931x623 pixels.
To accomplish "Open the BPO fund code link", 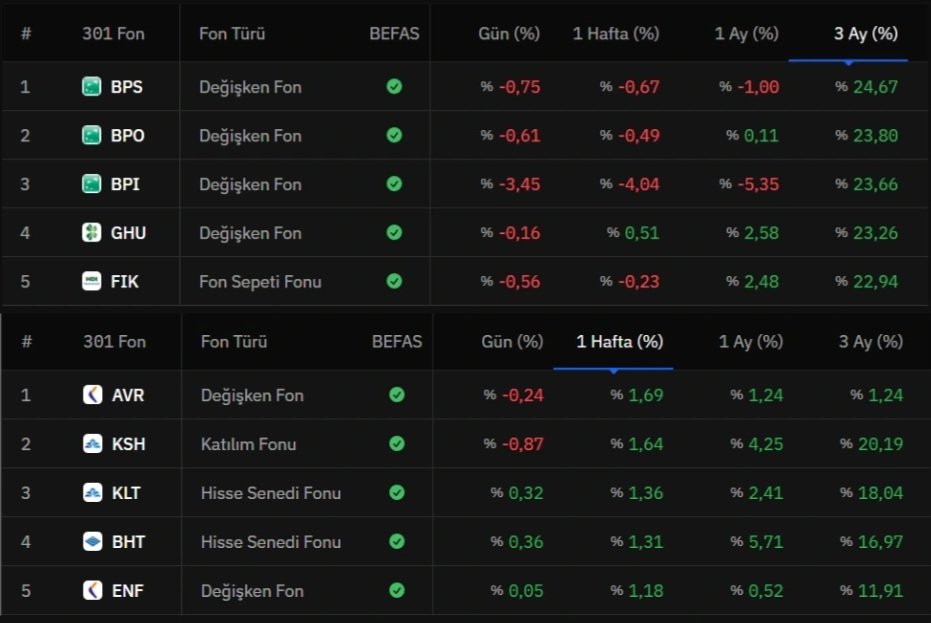I will click(128, 135).
